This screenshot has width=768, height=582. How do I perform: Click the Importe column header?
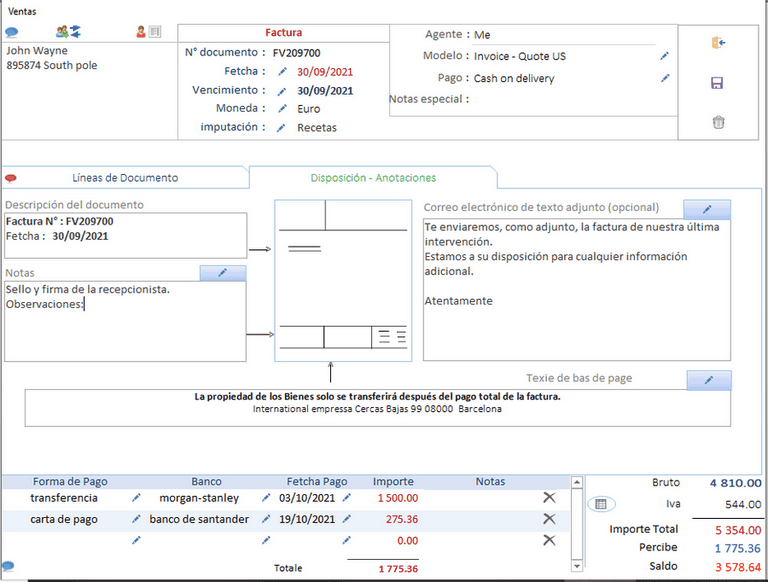tap(393, 482)
